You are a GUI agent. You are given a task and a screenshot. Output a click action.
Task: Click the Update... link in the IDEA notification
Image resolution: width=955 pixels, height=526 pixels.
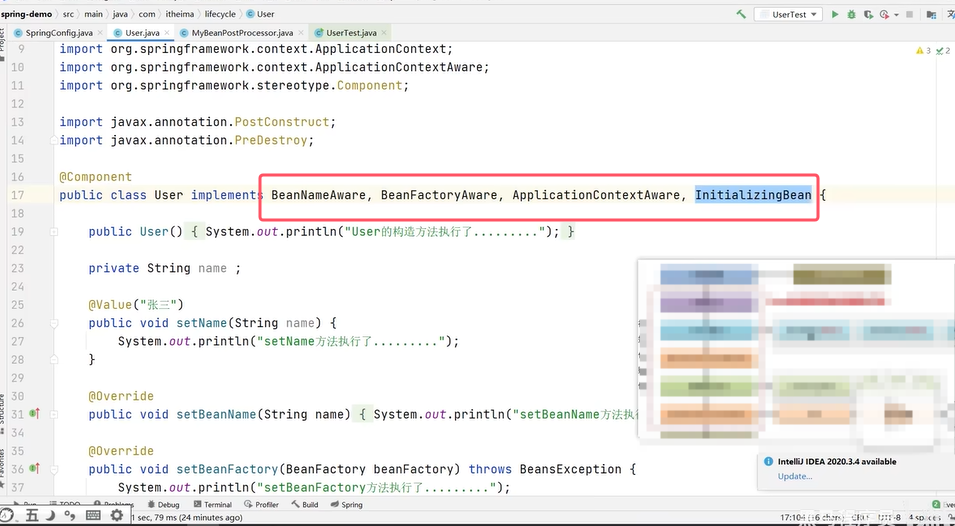point(795,476)
